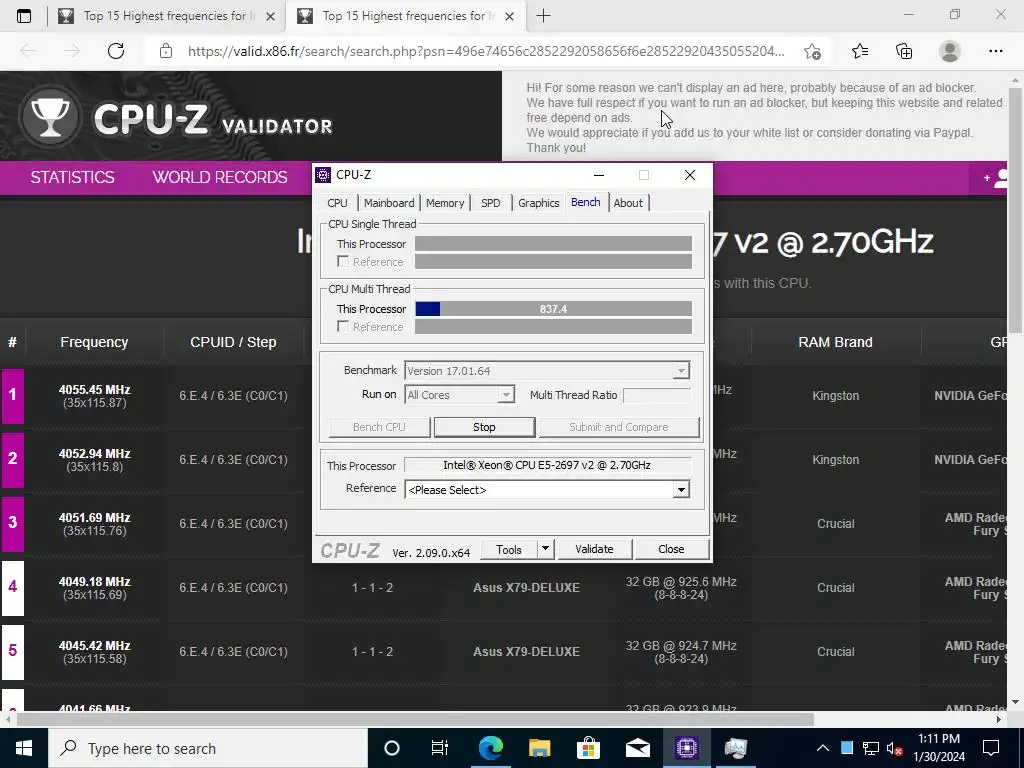Open Cortana circle on taskbar

pyautogui.click(x=392, y=748)
